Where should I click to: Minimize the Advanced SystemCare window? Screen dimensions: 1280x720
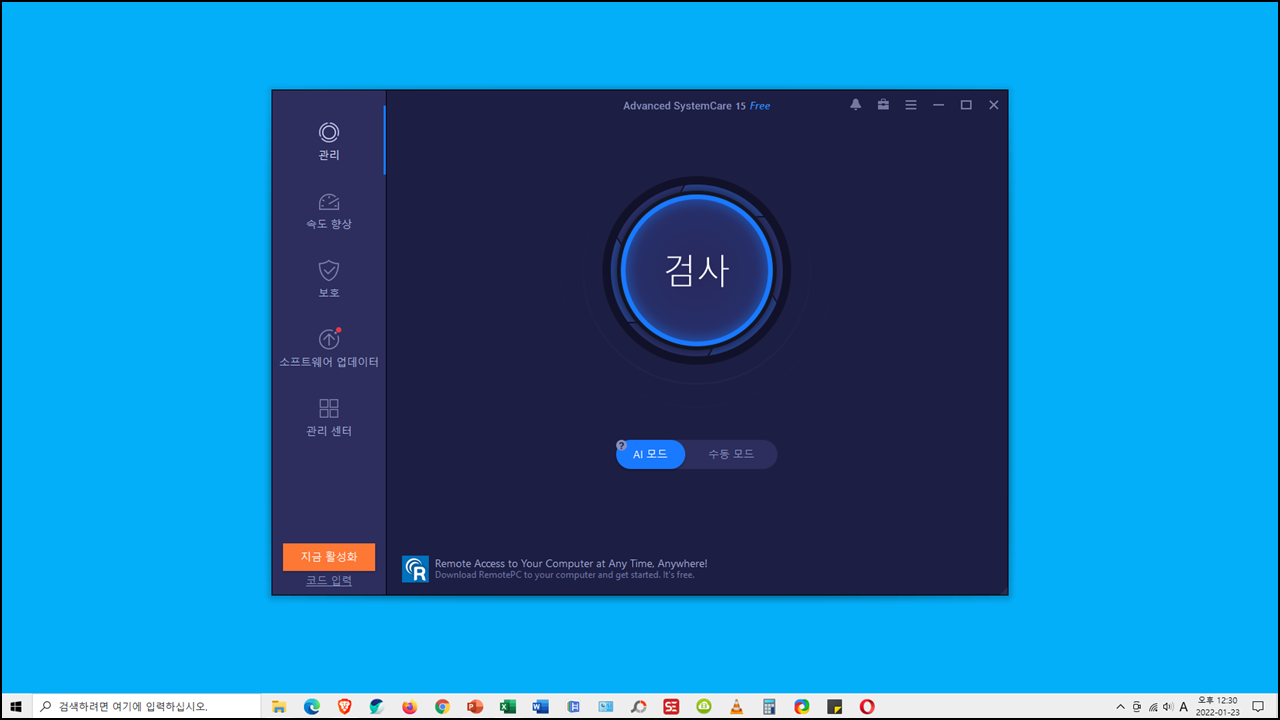coord(938,105)
